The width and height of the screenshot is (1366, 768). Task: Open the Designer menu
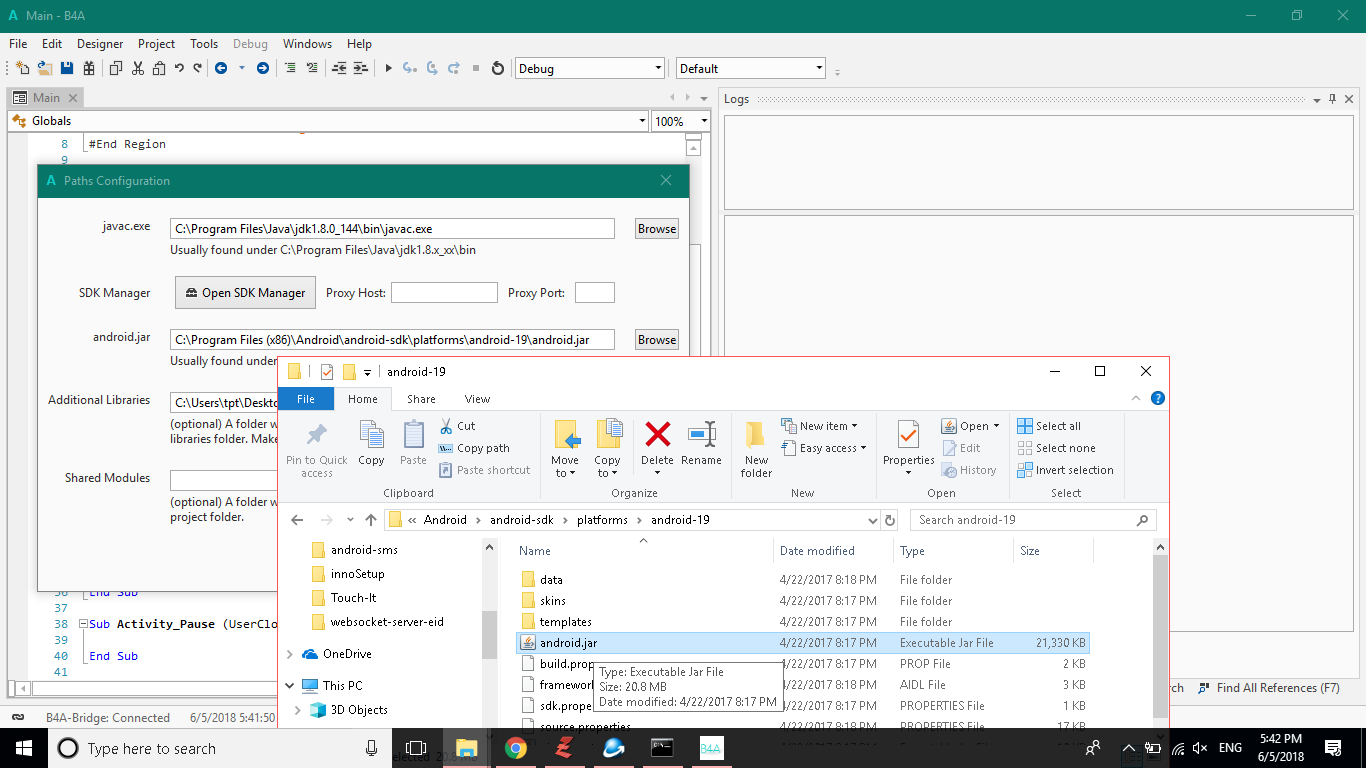[100, 44]
